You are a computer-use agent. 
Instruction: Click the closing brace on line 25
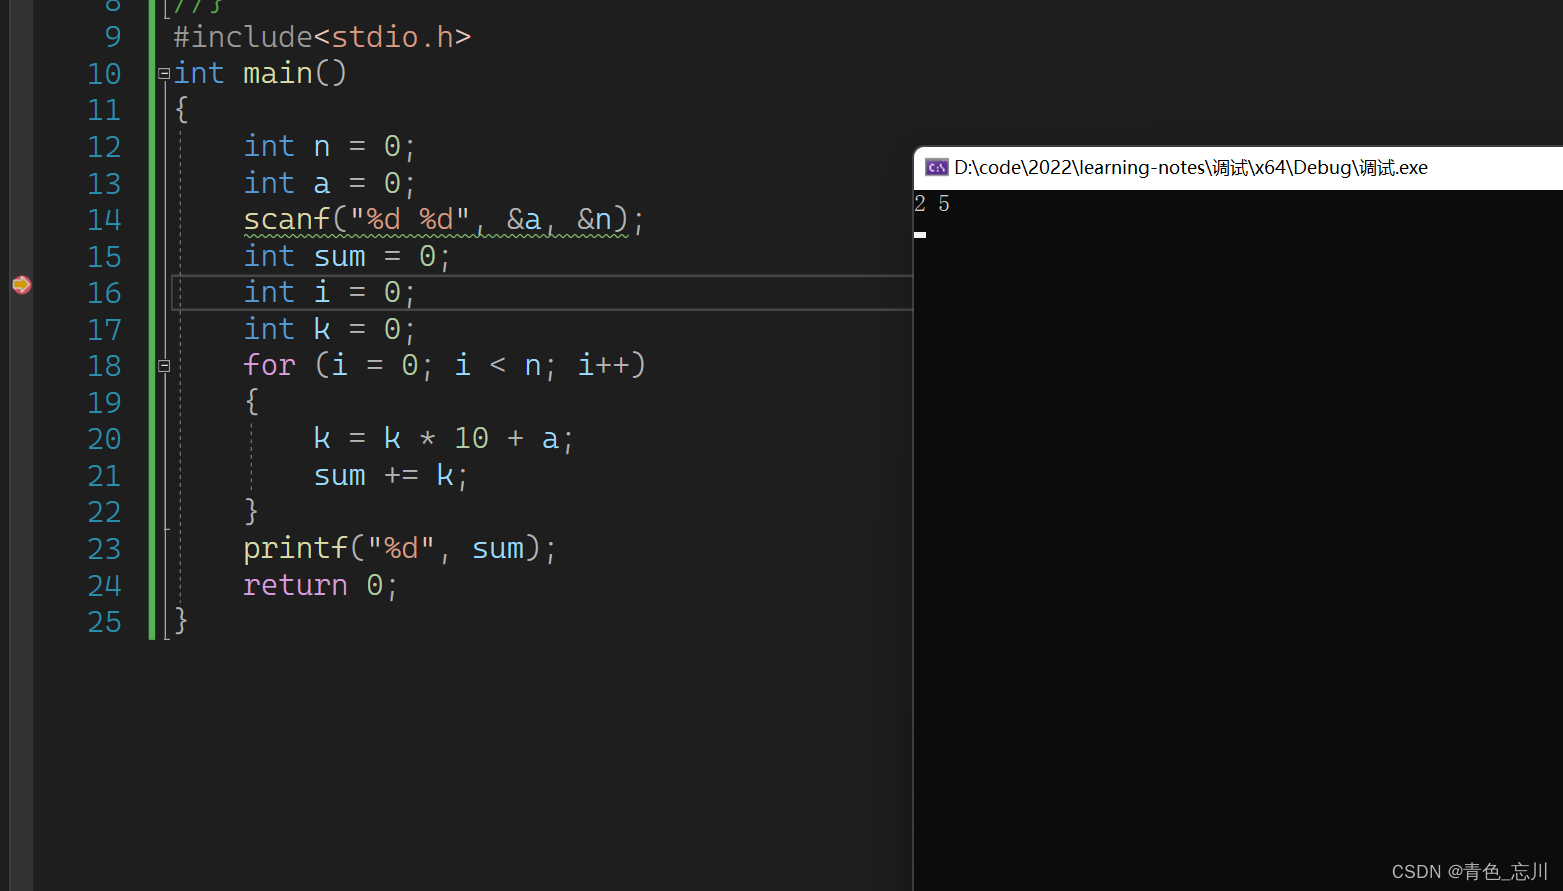tap(181, 622)
